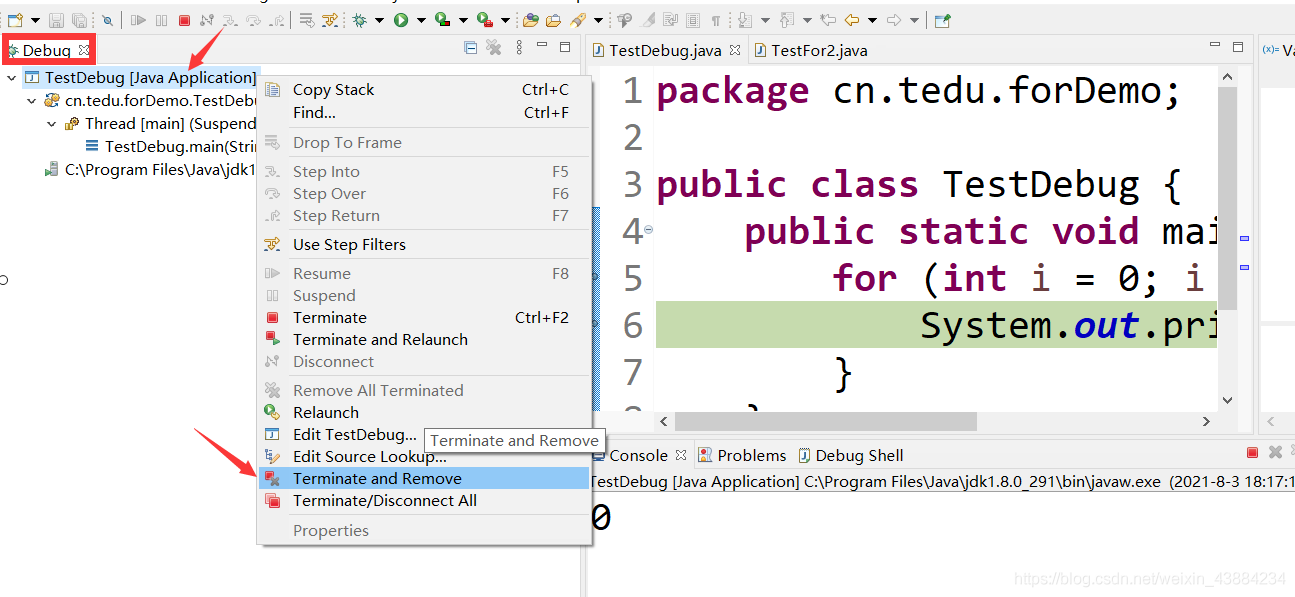The width and height of the screenshot is (1295, 597).
Task: Click the yellow Back navigation arrow
Action: coord(852,20)
